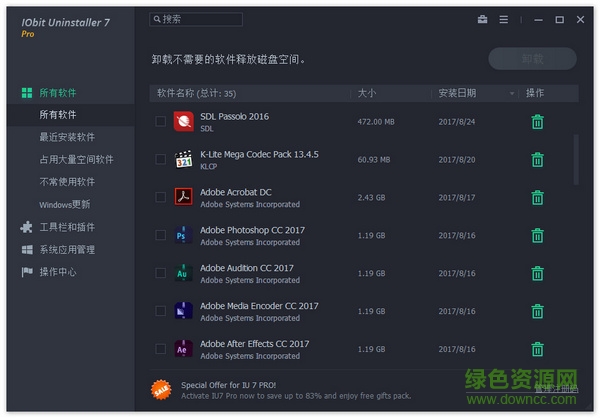
Task: Click the trash icon for SDL Passolo 2016
Action: coord(537,122)
